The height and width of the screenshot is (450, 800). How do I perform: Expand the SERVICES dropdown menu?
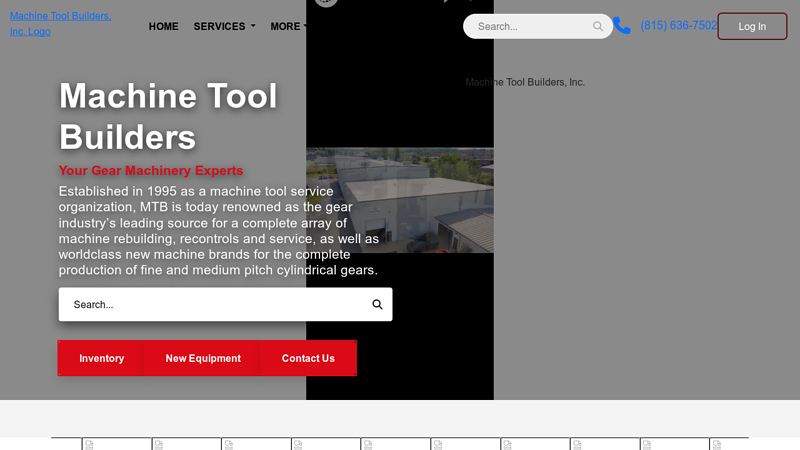tap(224, 26)
